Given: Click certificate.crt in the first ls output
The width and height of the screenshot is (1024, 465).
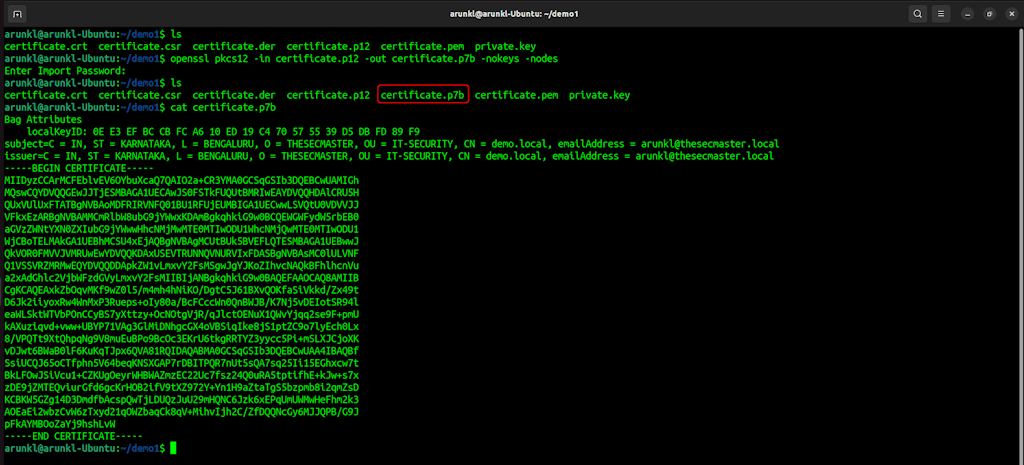Looking at the screenshot, I should tap(46, 46).
